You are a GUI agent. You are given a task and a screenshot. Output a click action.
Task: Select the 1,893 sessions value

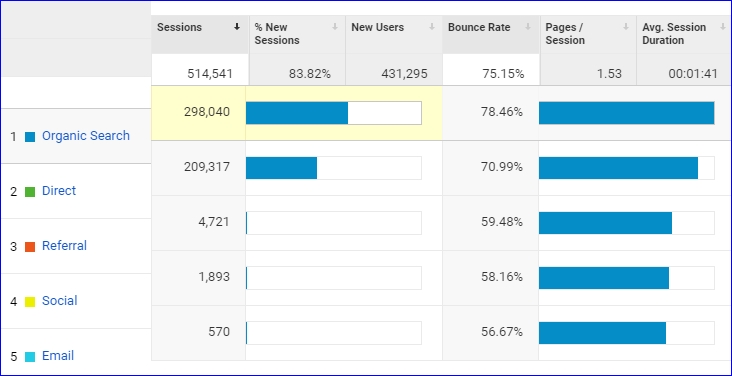tap(214, 277)
